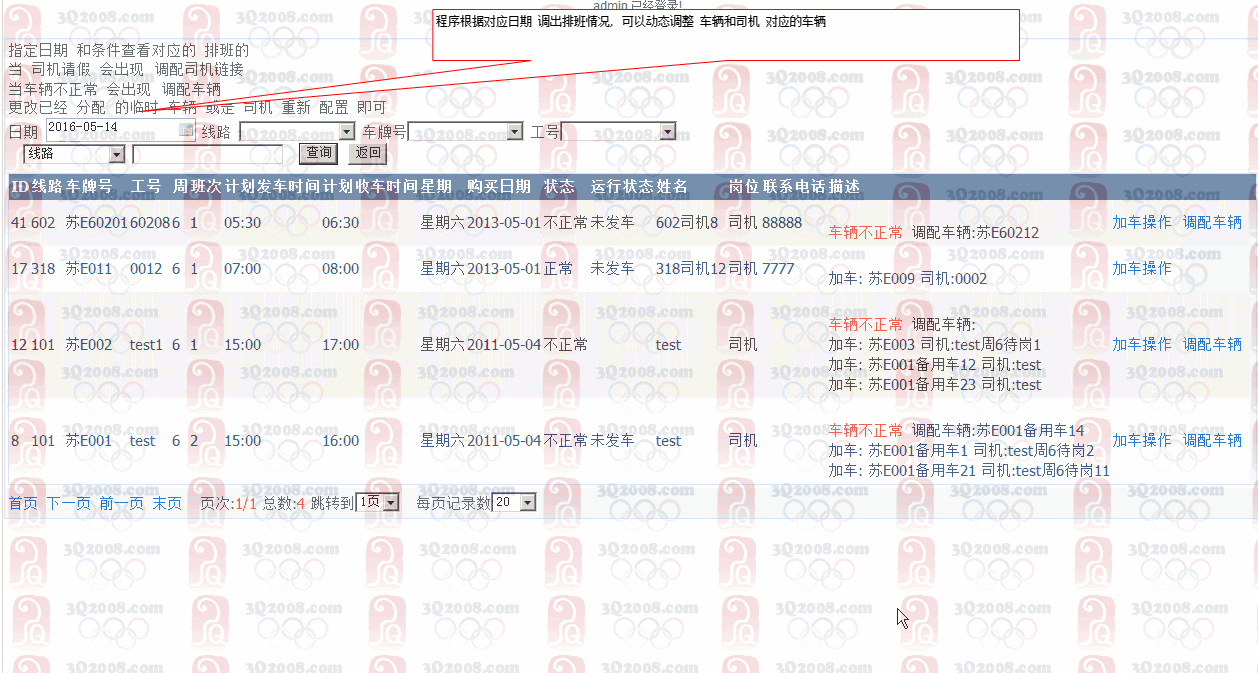Click description 调配车辆:苏E001备用车14
This screenshot has height=673, width=1258.
(998, 430)
